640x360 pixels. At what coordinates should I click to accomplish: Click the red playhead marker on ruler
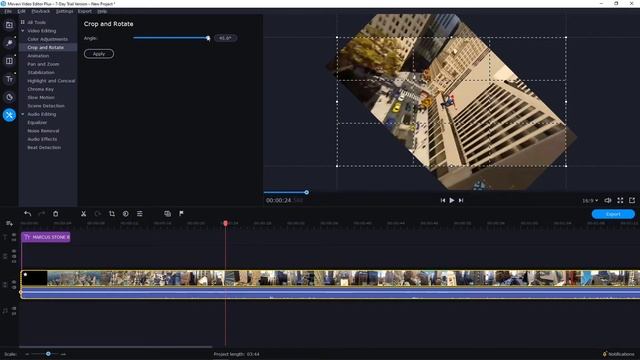(225, 223)
